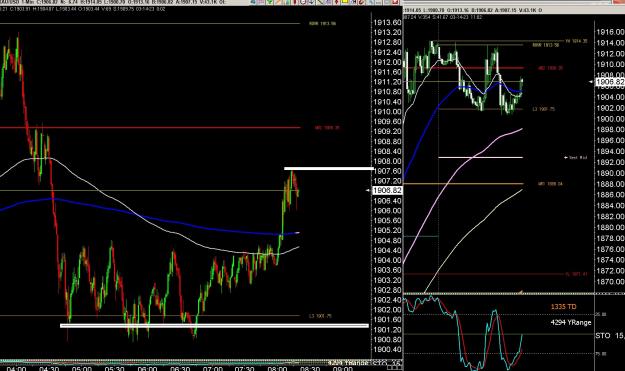Click the 1904.80 price label on left axis

tap(387, 241)
